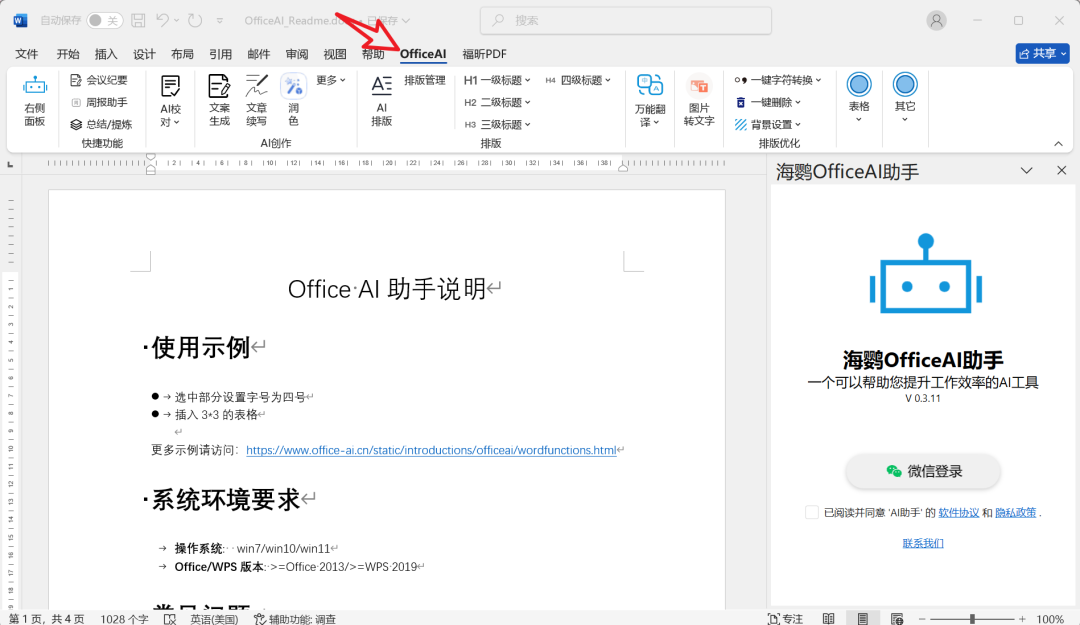Collapse the ribbon with the chevron
The height and width of the screenshot is (625, 1080).
pos(1058,143)
